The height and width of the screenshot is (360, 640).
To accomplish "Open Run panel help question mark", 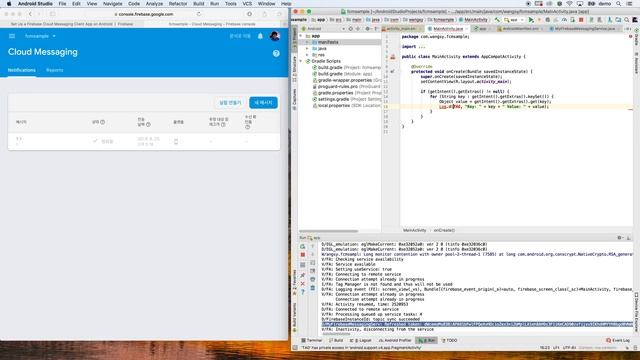I will (302, 292).
